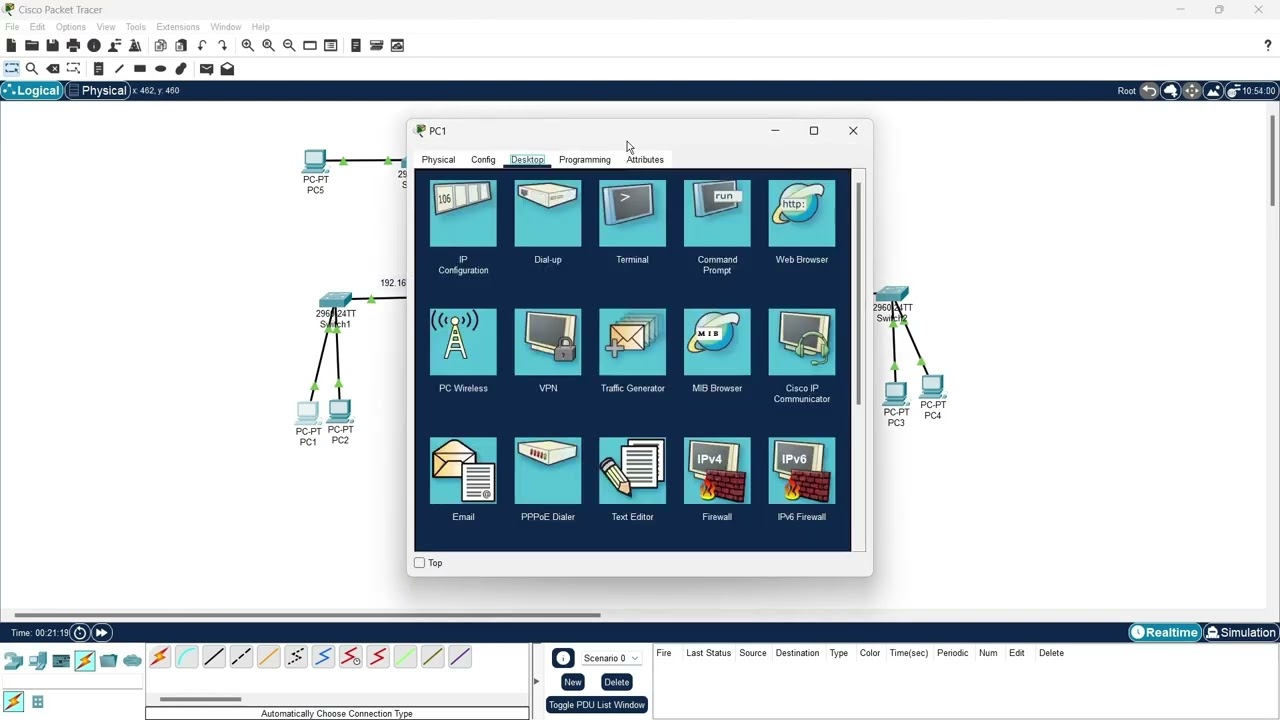The image size is (1280, 720).
Task: Open the Config tab in PC1
Action: [x=483, y=160]
